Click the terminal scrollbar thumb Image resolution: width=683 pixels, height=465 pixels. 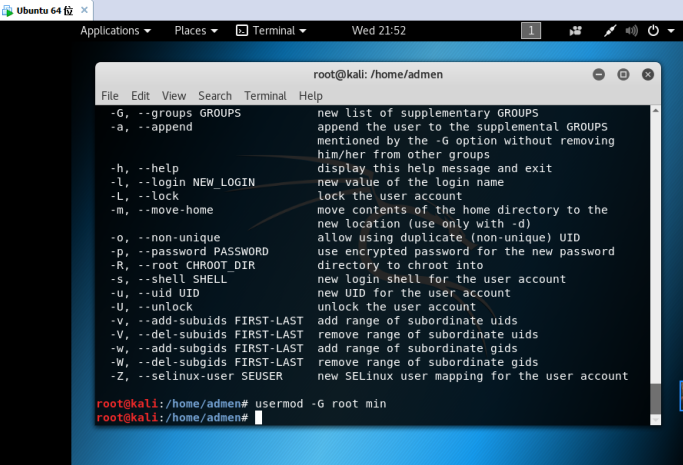coord(656,399)
